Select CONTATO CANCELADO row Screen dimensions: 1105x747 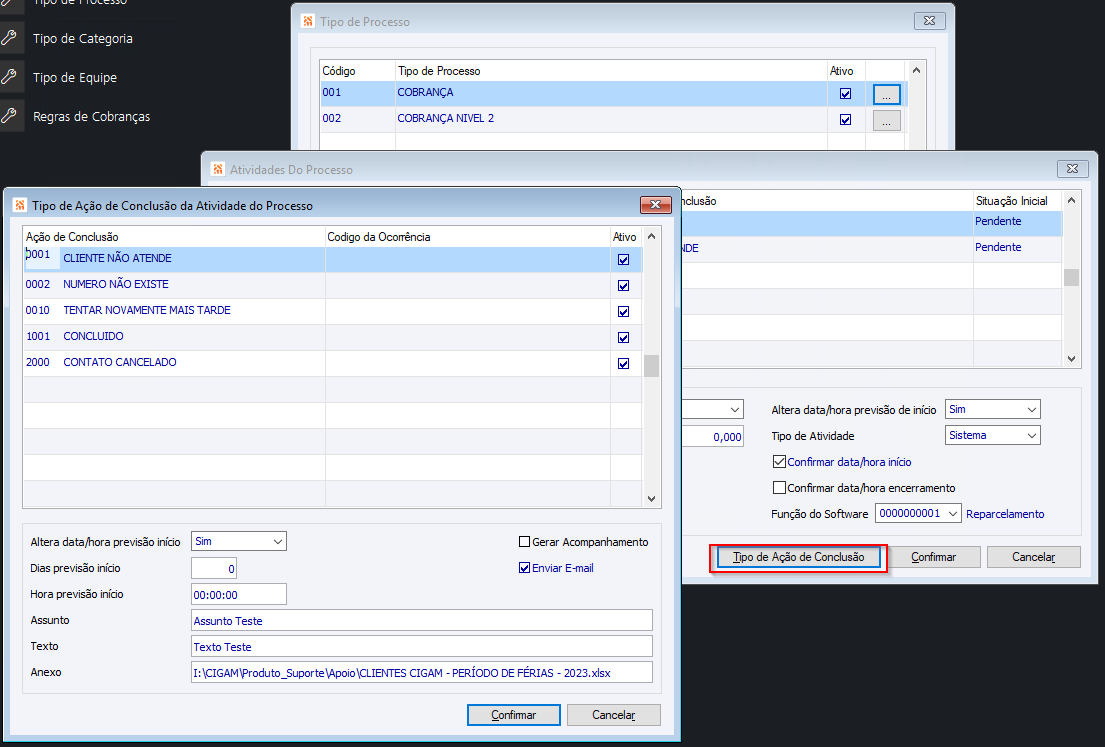click(x=333, y=363)
